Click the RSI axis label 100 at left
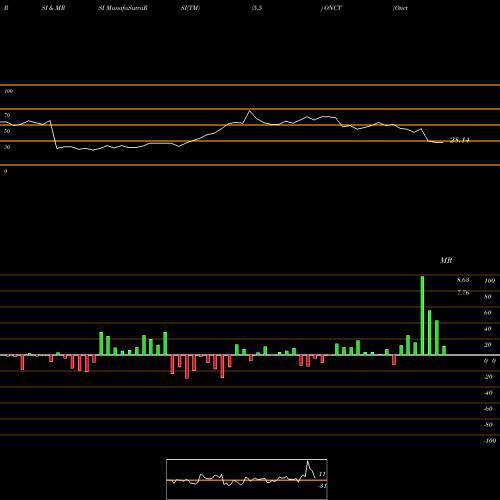Viewport: 500px width, 500px height. 8,91
